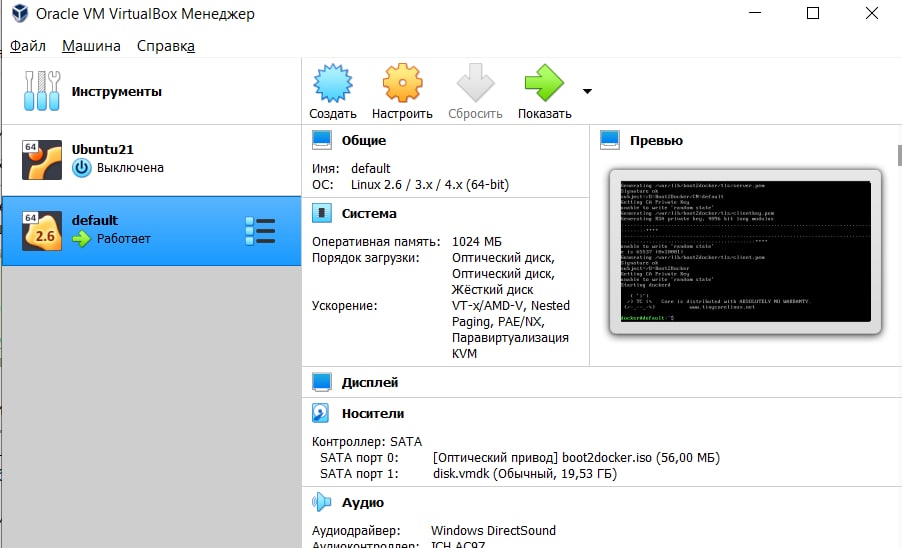Image resolution: width=902 pixels, height=548 pixels.
Task: Open the default VM list menu icon
Action: pos(260,231)
